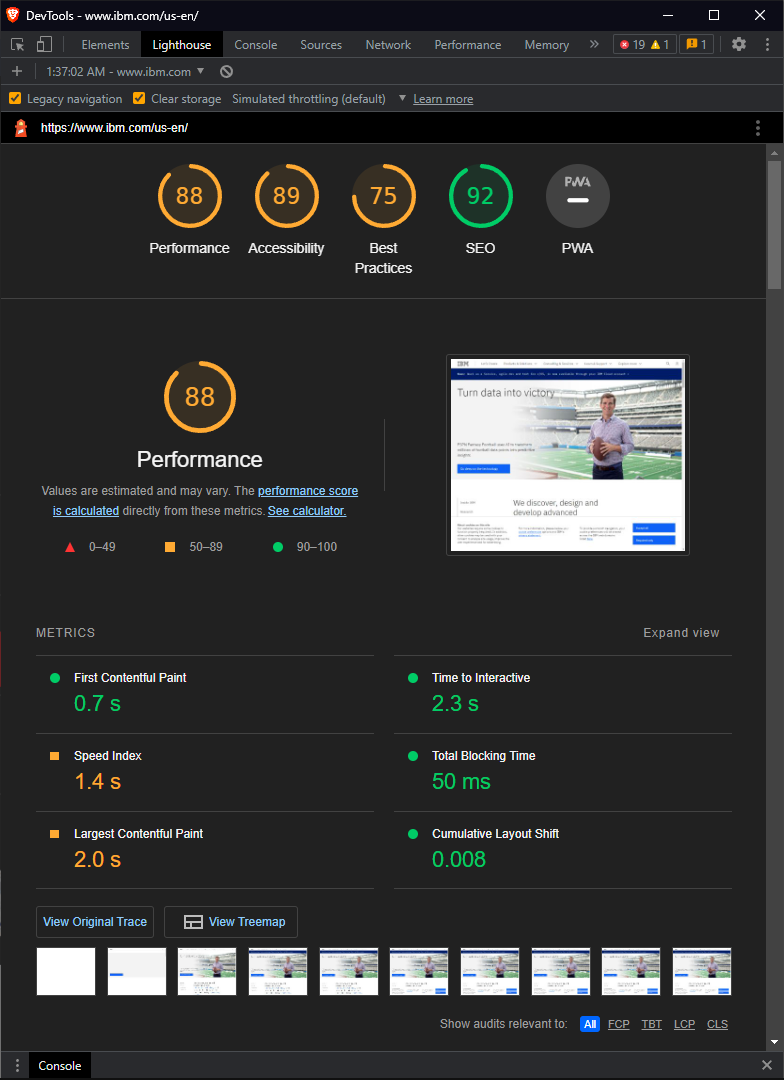Filter audits by FCP
The width and height of the screenshot is (784, 1080).
coord(619,1024)
